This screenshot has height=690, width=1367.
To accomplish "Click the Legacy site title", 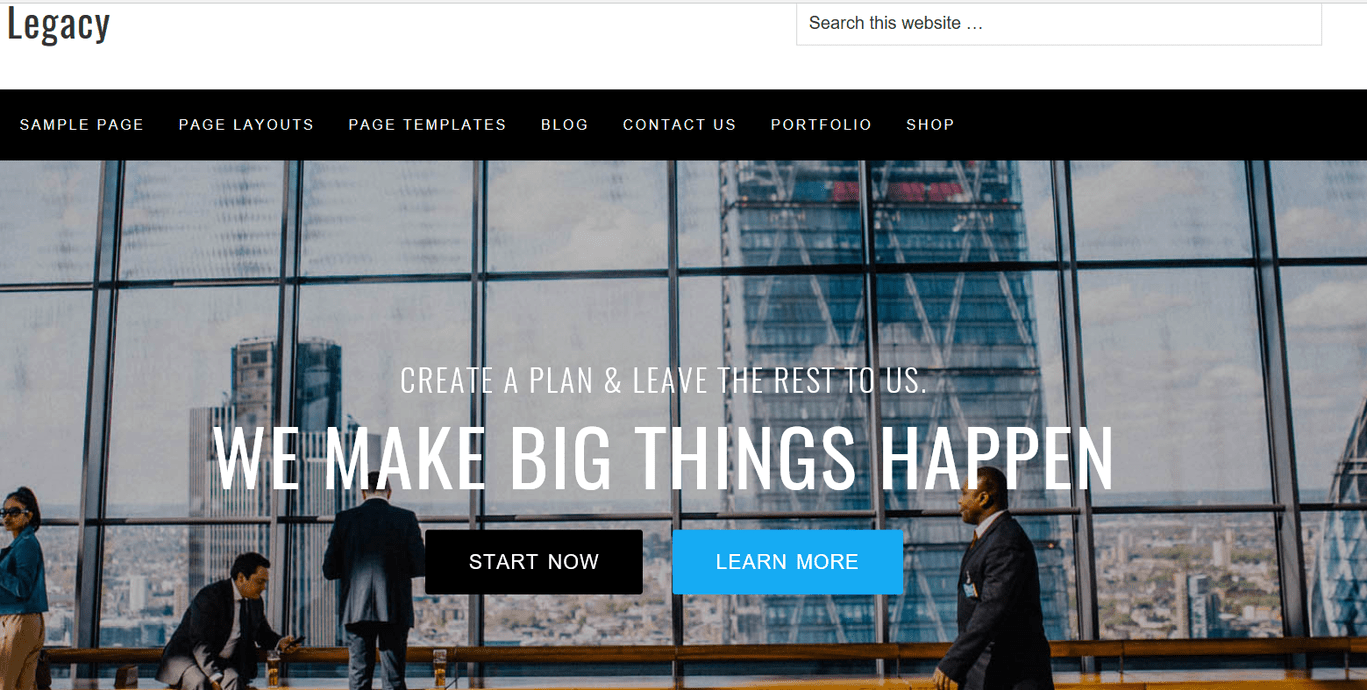I will (58, 24).
